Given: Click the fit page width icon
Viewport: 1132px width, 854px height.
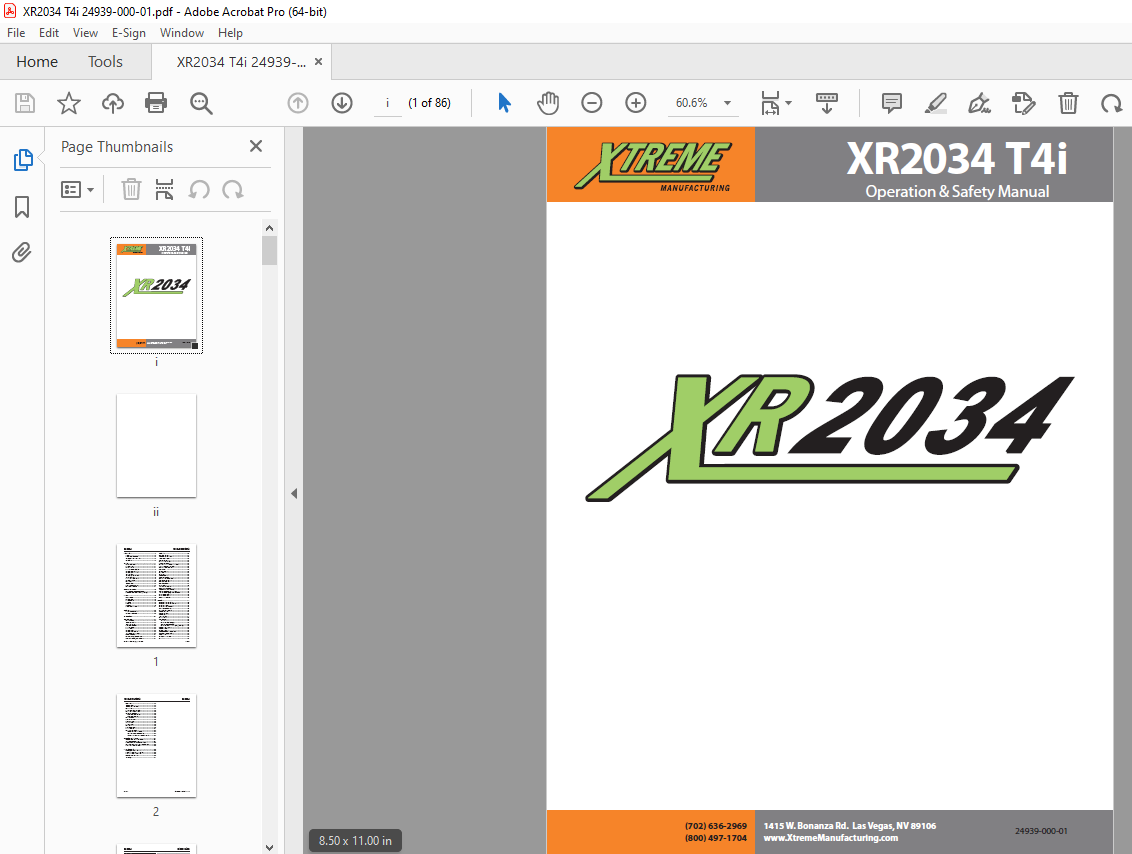Looking at the screenshot, I should 770,103.
